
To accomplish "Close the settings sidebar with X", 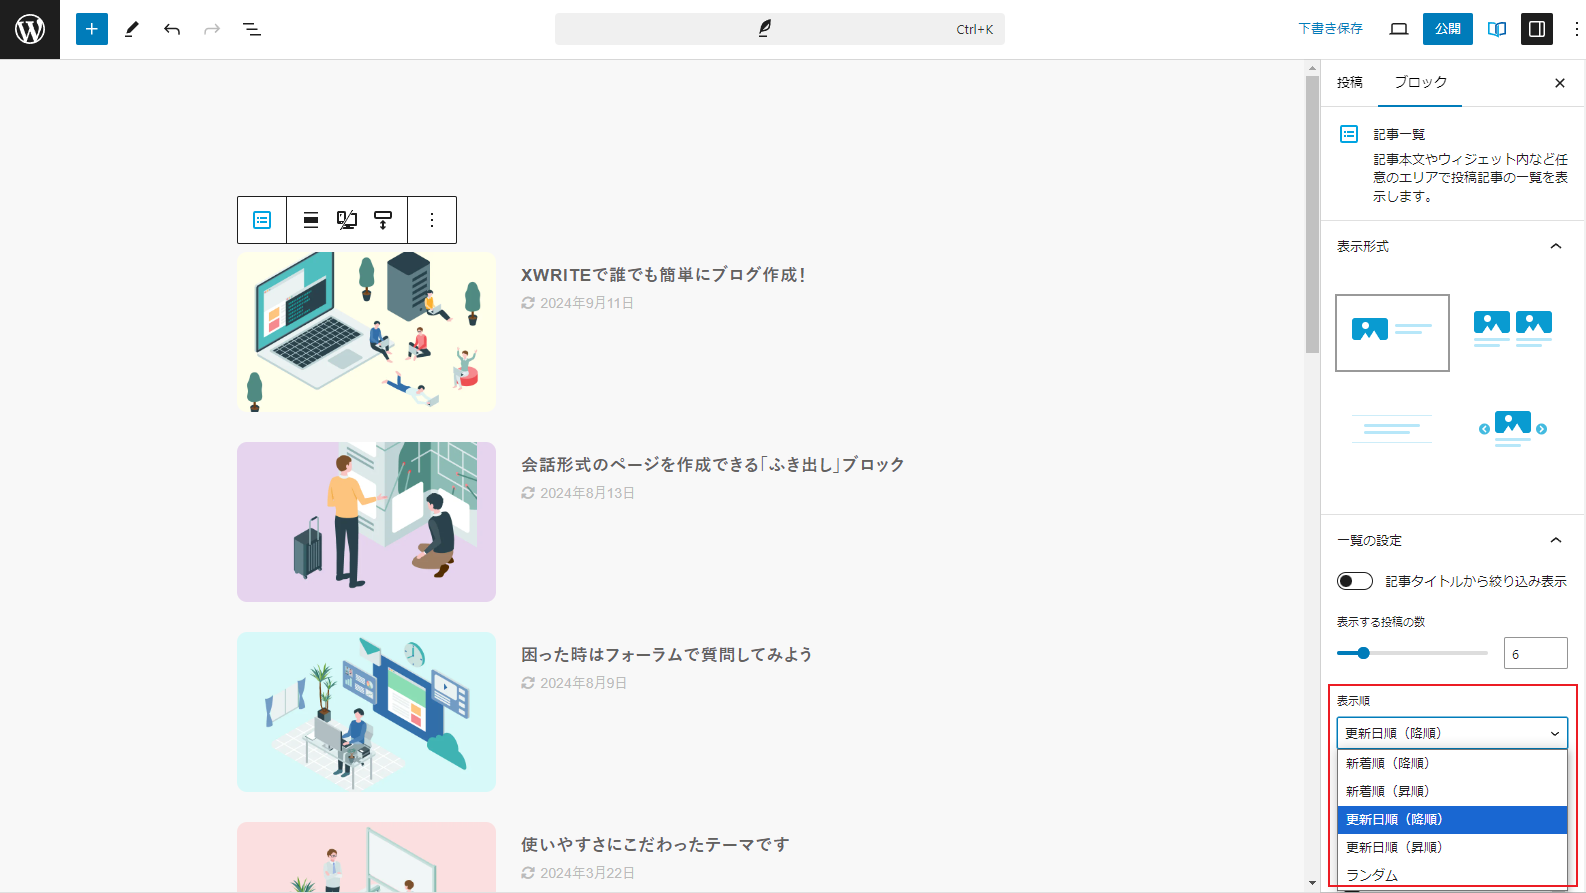I will (1560, 83).
